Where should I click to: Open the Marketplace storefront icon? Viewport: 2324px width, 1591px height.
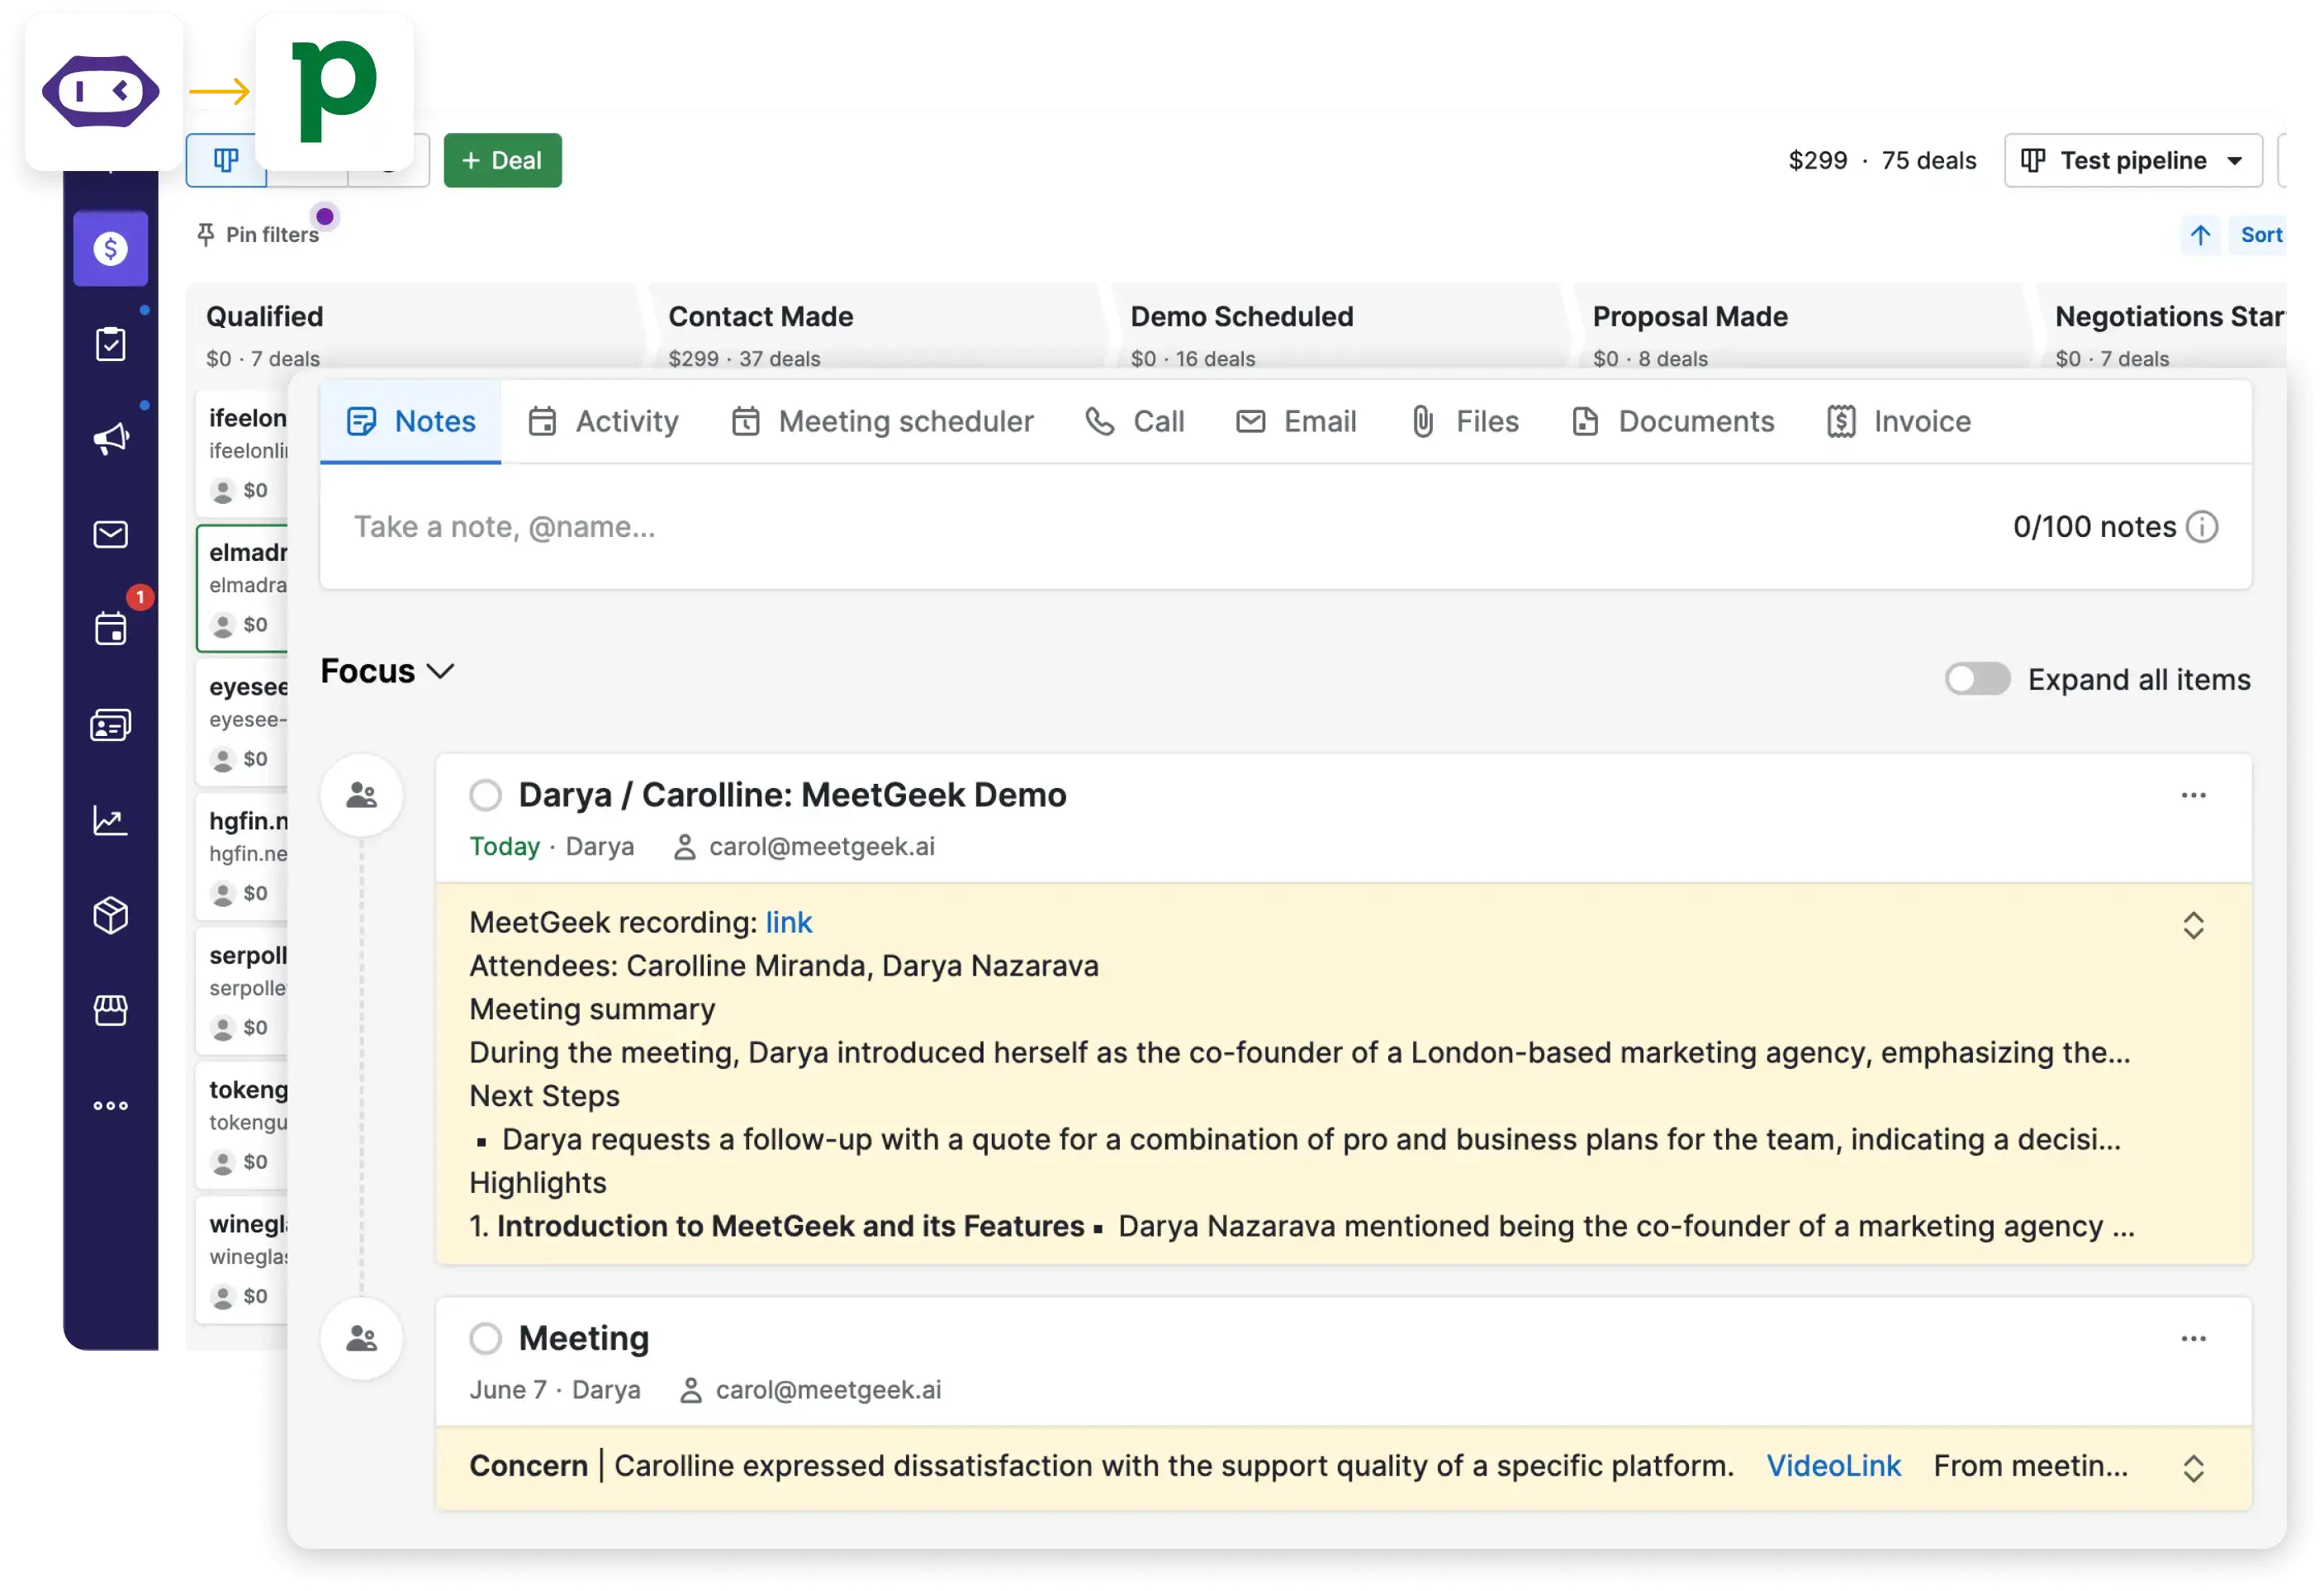pyautogui.click(x=110, y=1010)
